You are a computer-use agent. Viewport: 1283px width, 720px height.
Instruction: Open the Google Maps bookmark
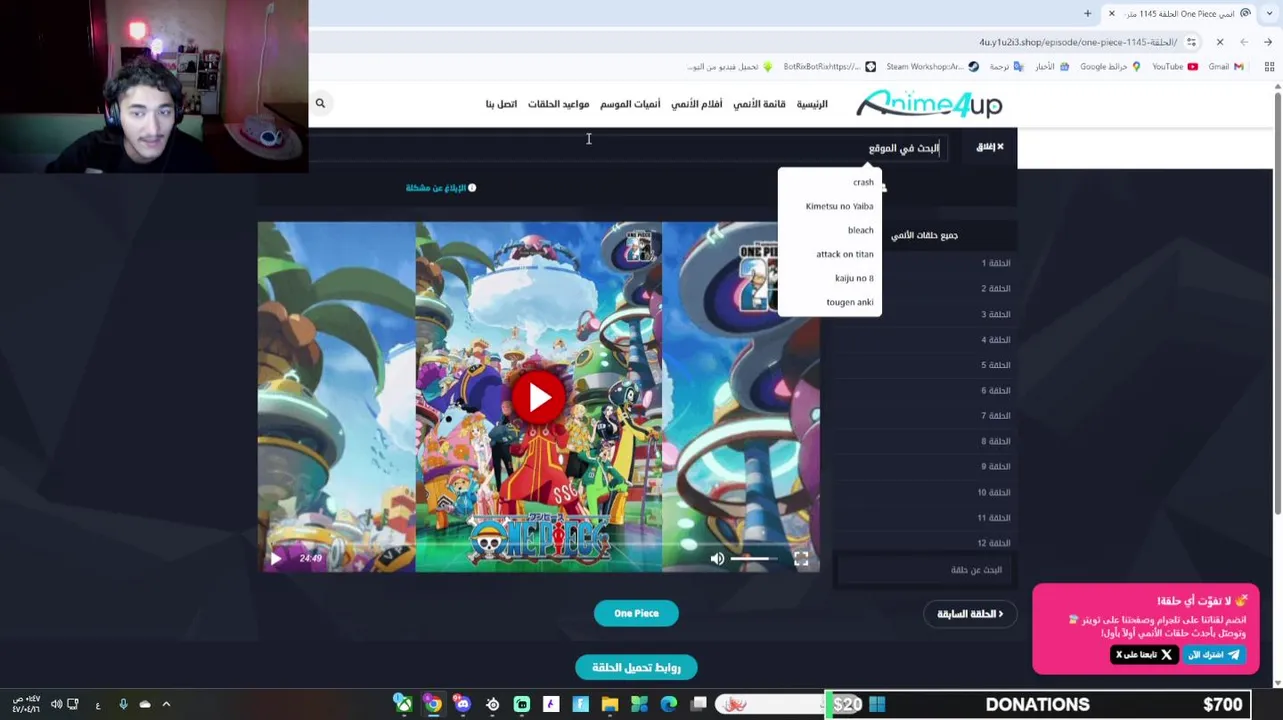click(1110, 67)
